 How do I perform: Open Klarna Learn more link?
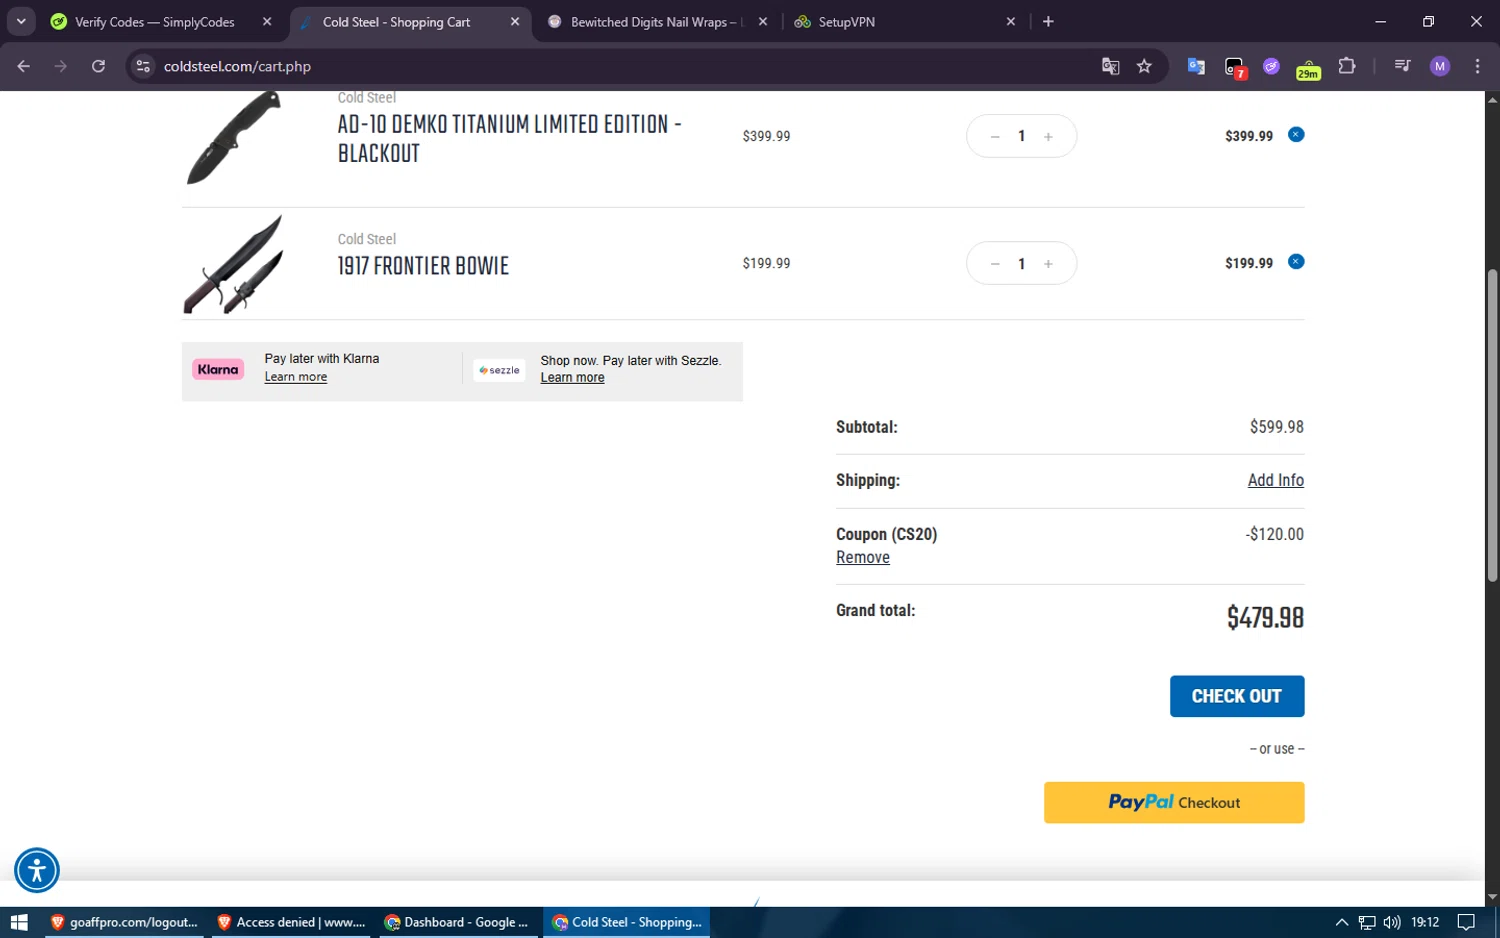tap(296, 377)
